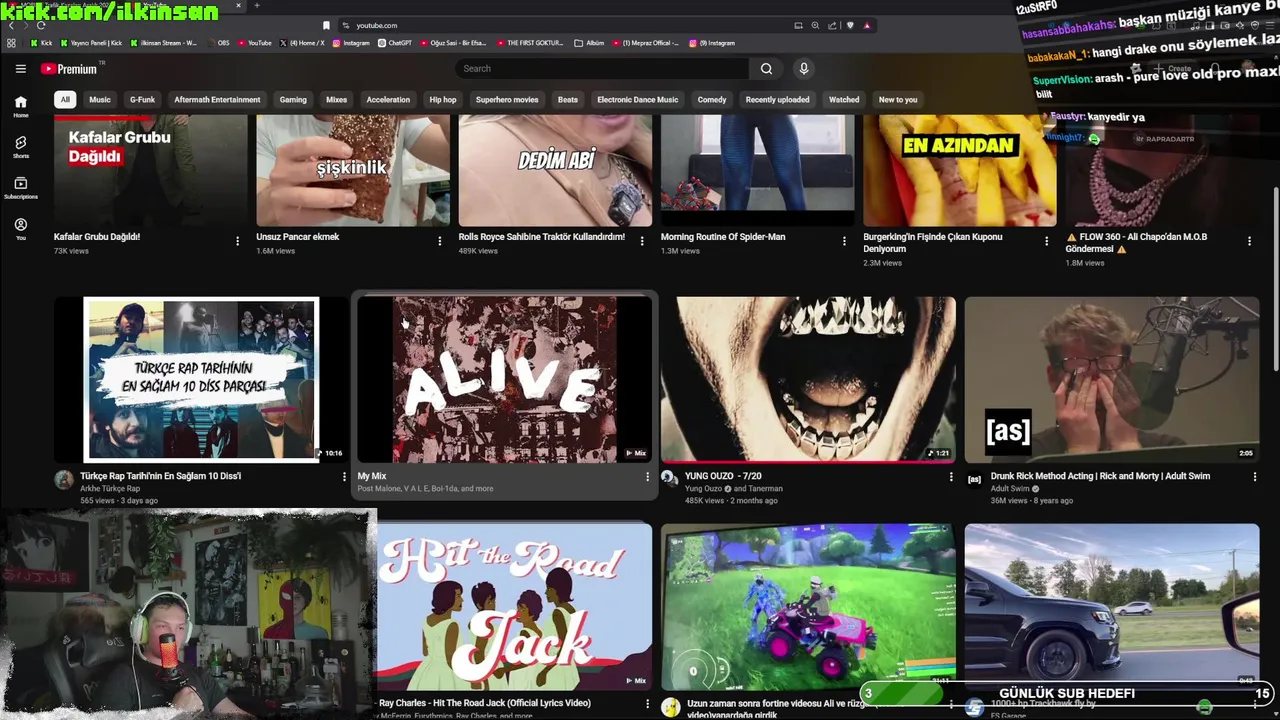Open Arkhe Türkçe Rap channel avatar

pos(64,479)
